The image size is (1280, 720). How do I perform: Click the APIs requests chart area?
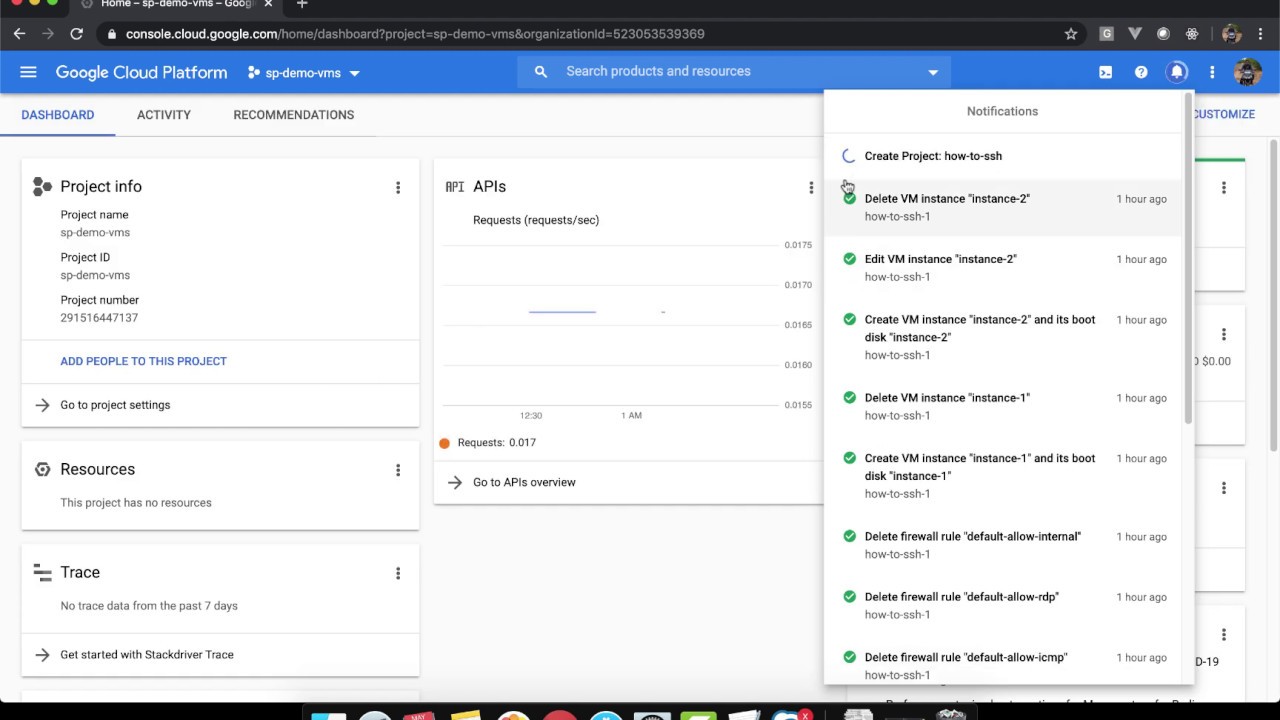[x=612, y=325]
